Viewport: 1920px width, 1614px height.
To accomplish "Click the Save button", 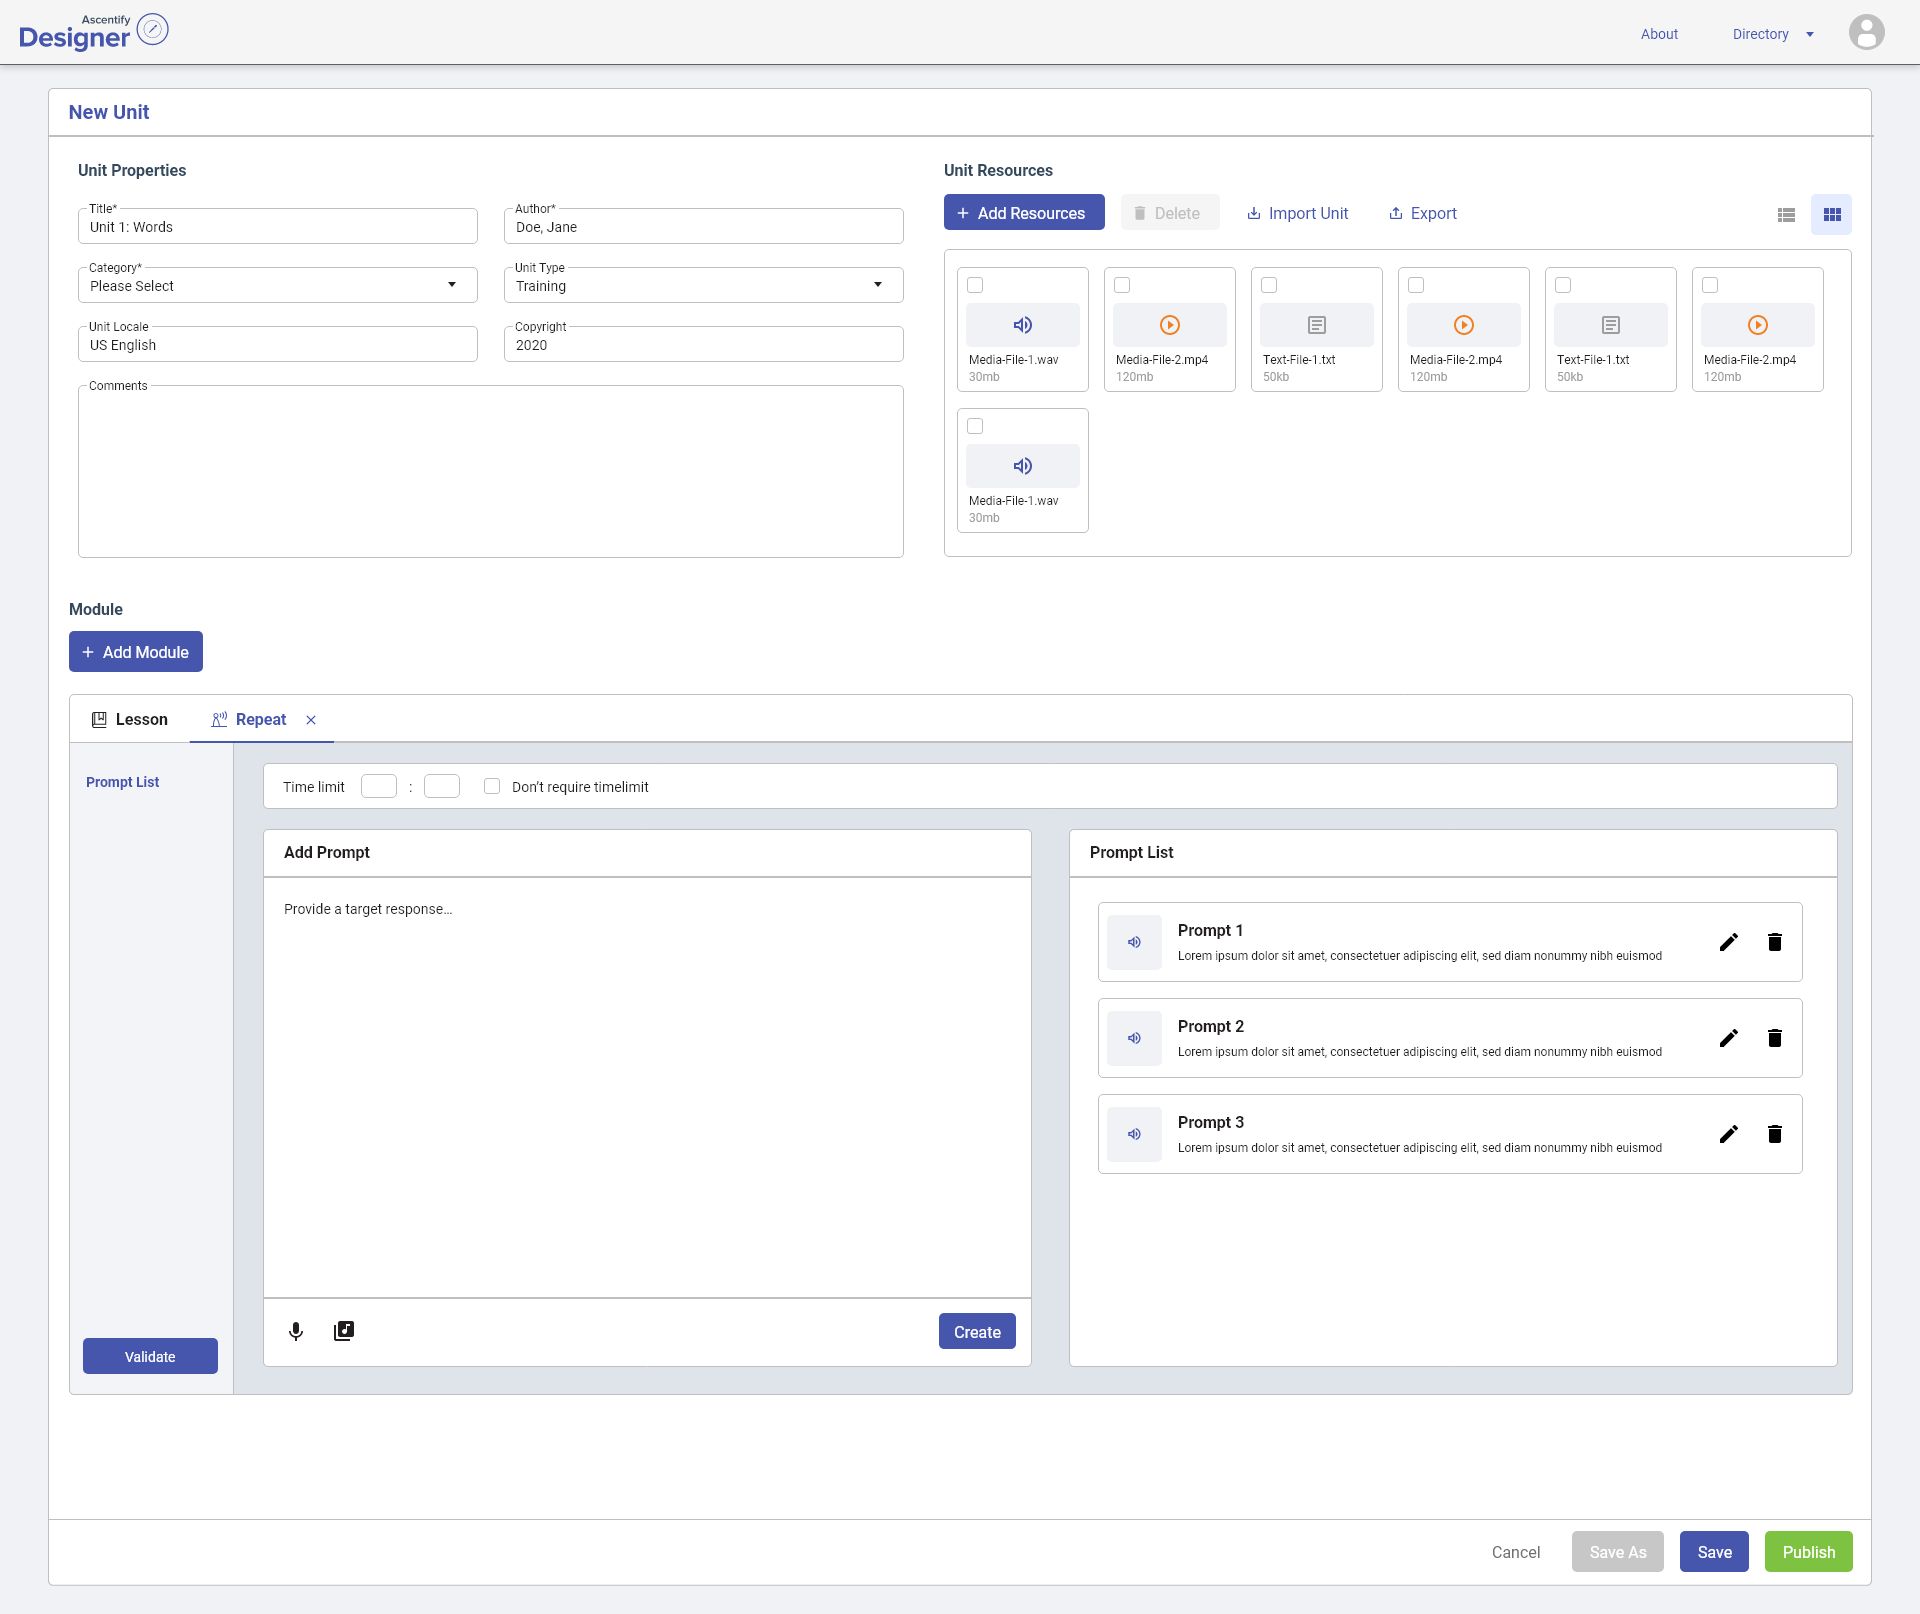I will 1714,1552.
